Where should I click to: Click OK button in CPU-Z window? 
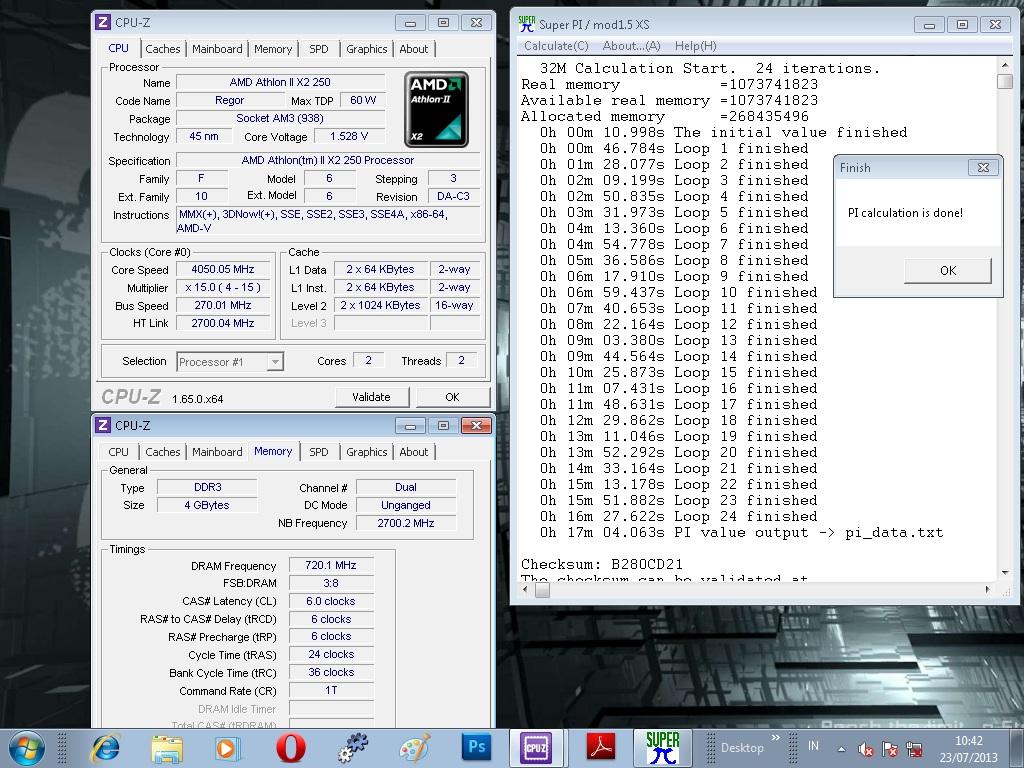pos(453,397)
